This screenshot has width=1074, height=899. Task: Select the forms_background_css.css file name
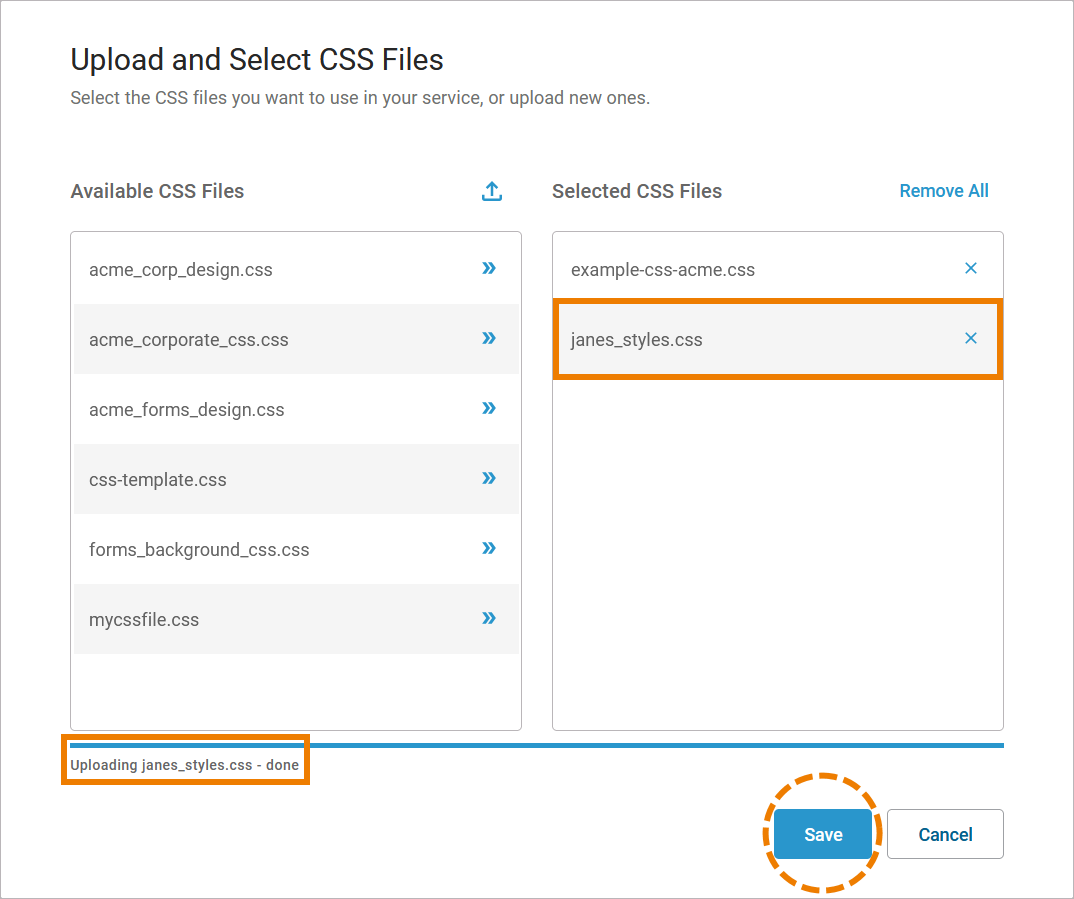[199, 550]
